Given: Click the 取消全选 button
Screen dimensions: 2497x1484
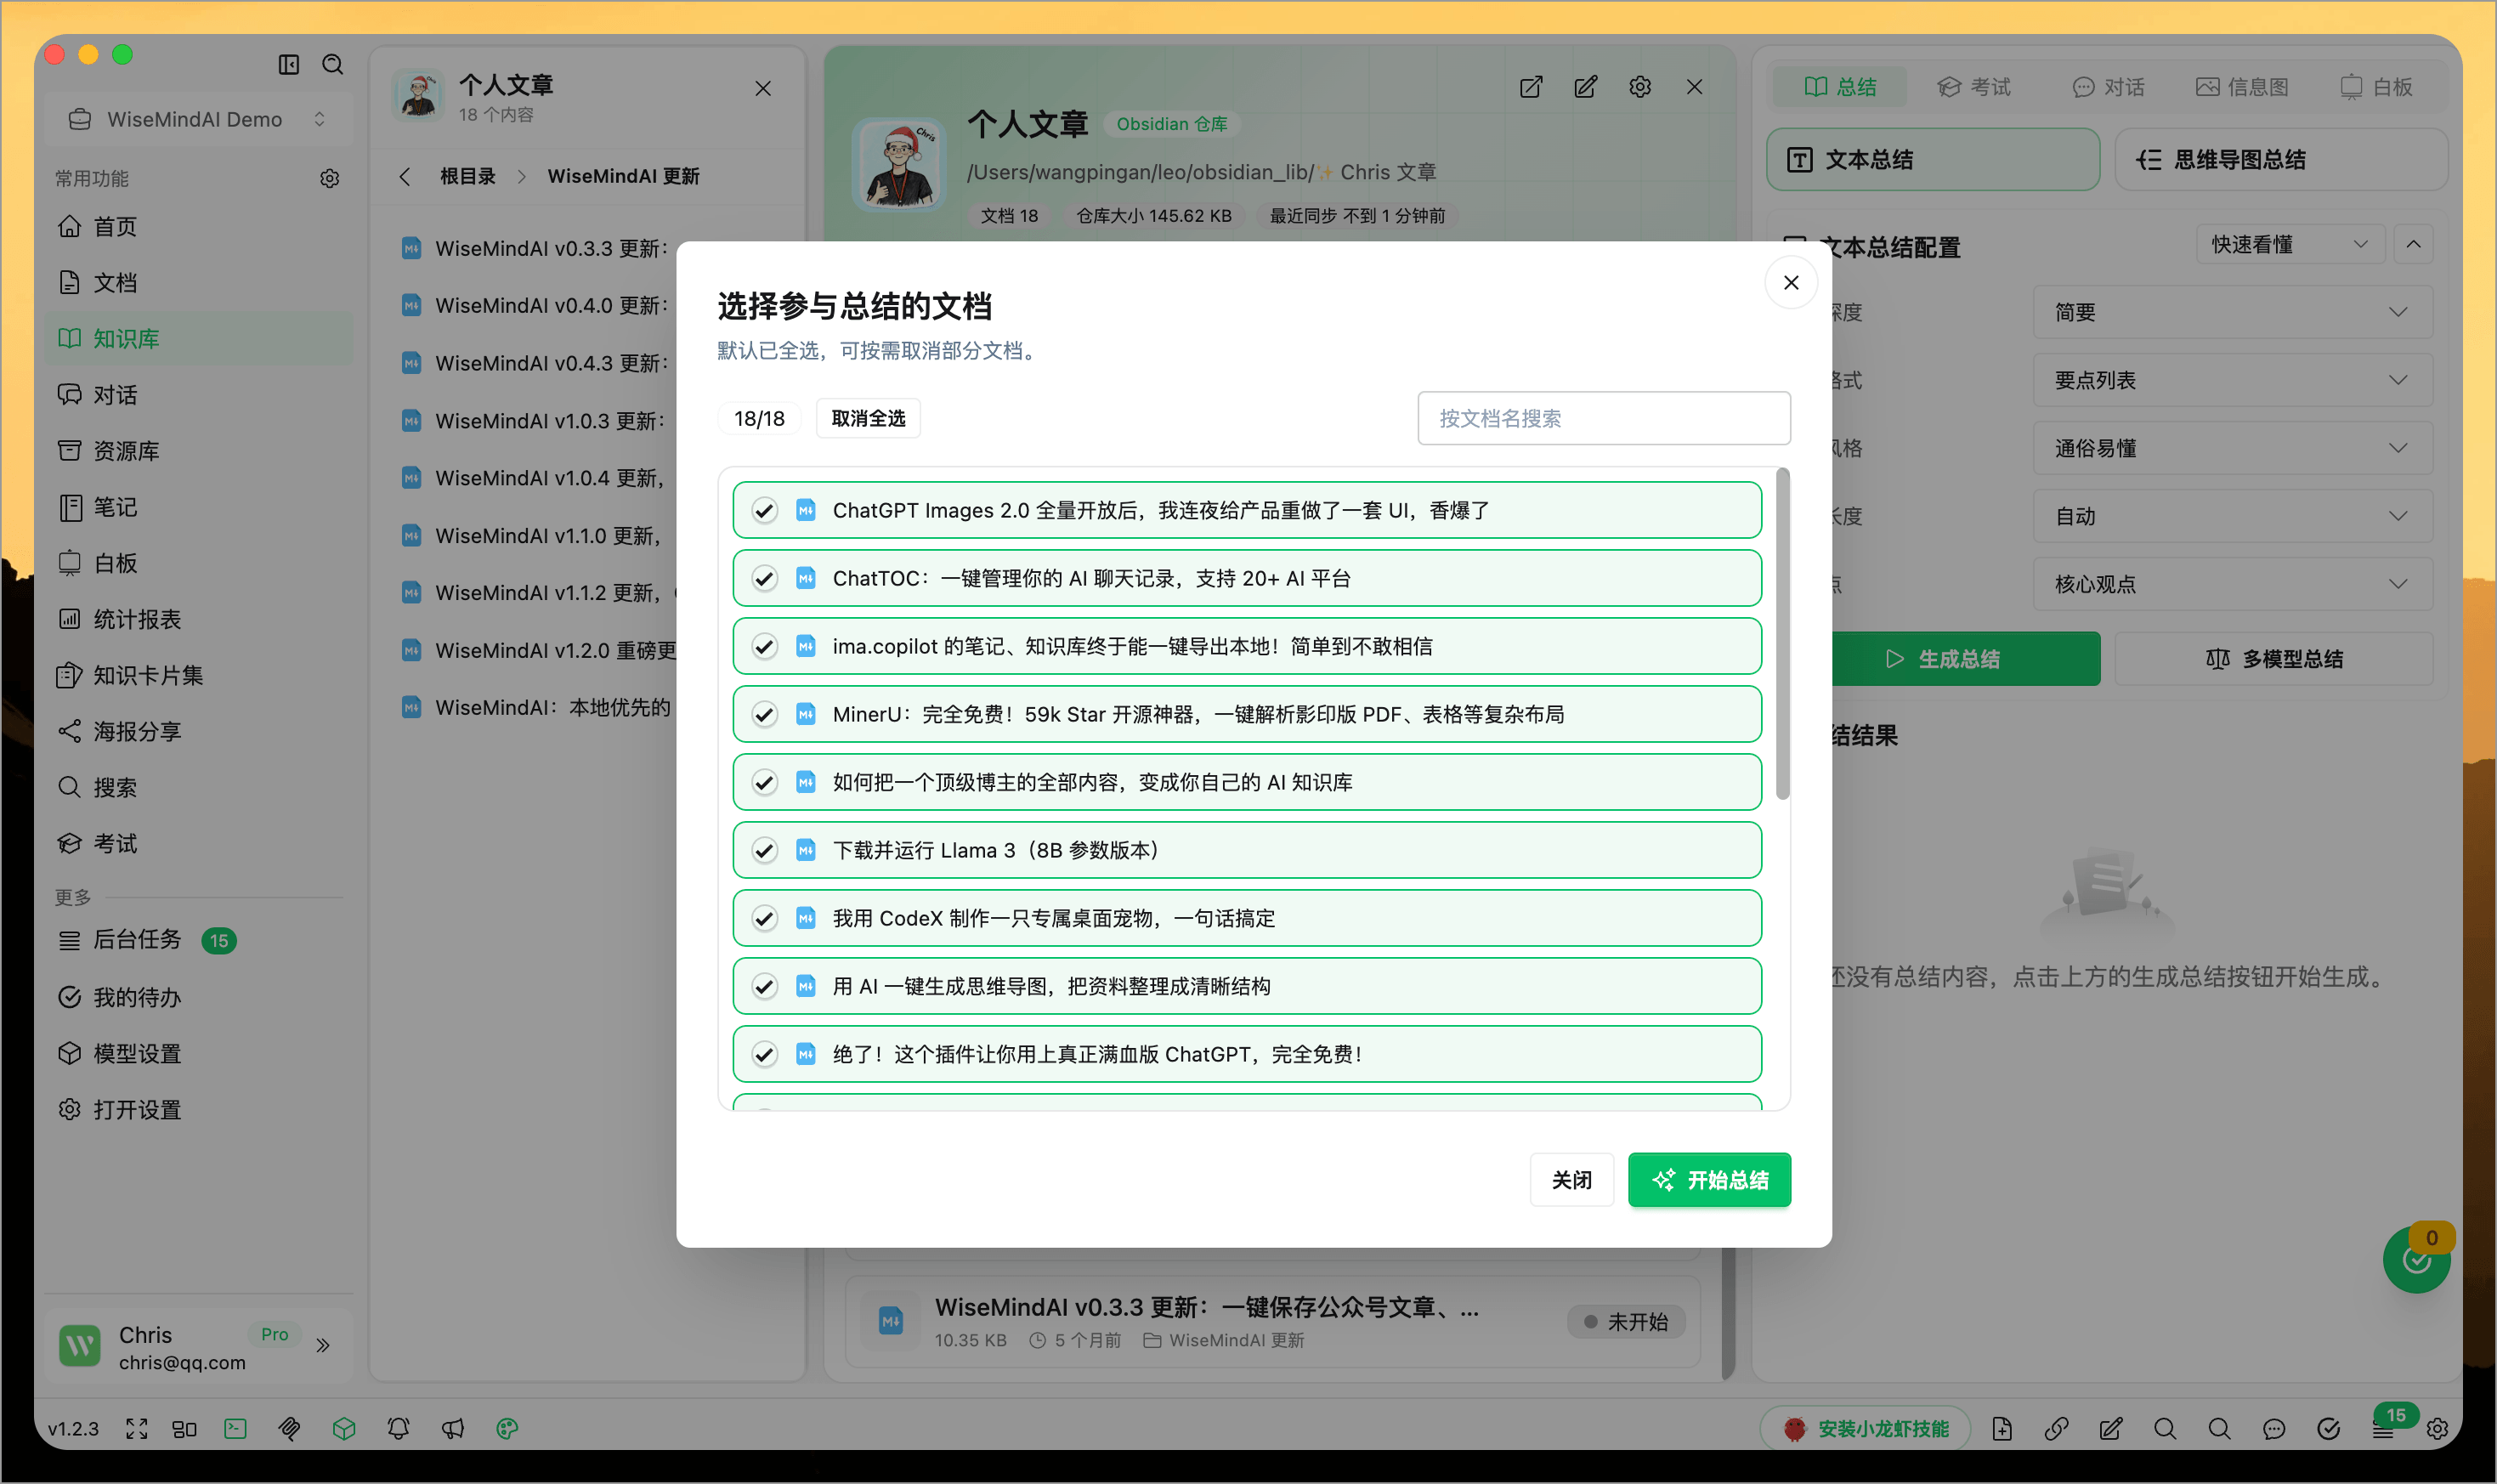Looking at the screenshot, I should click(x=868, y=418).
